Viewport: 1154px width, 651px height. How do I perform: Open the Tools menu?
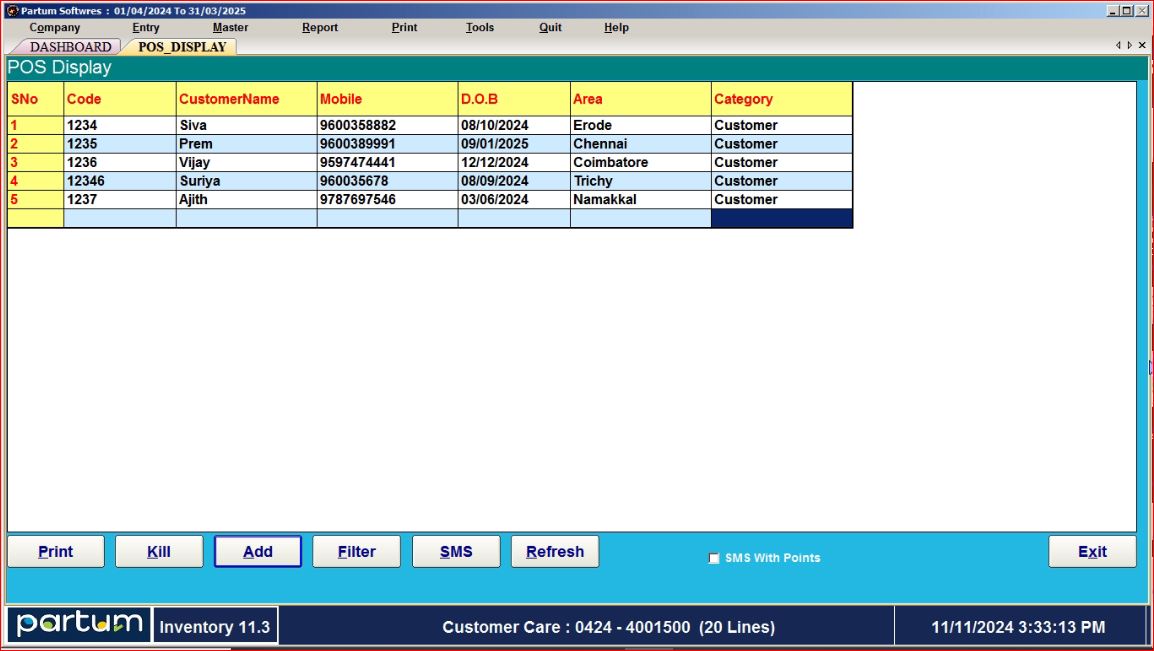479,28
